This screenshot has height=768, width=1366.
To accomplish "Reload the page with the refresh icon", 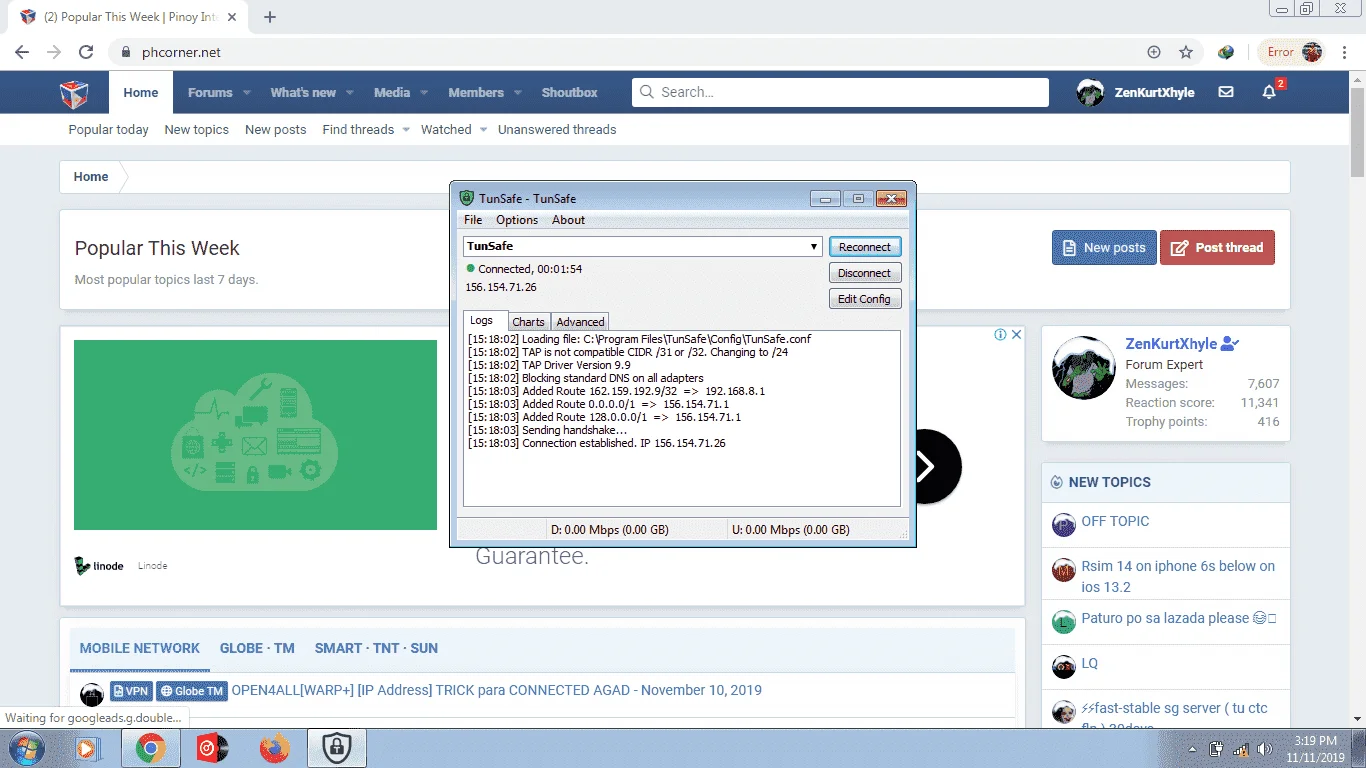I will pos(86,52).
